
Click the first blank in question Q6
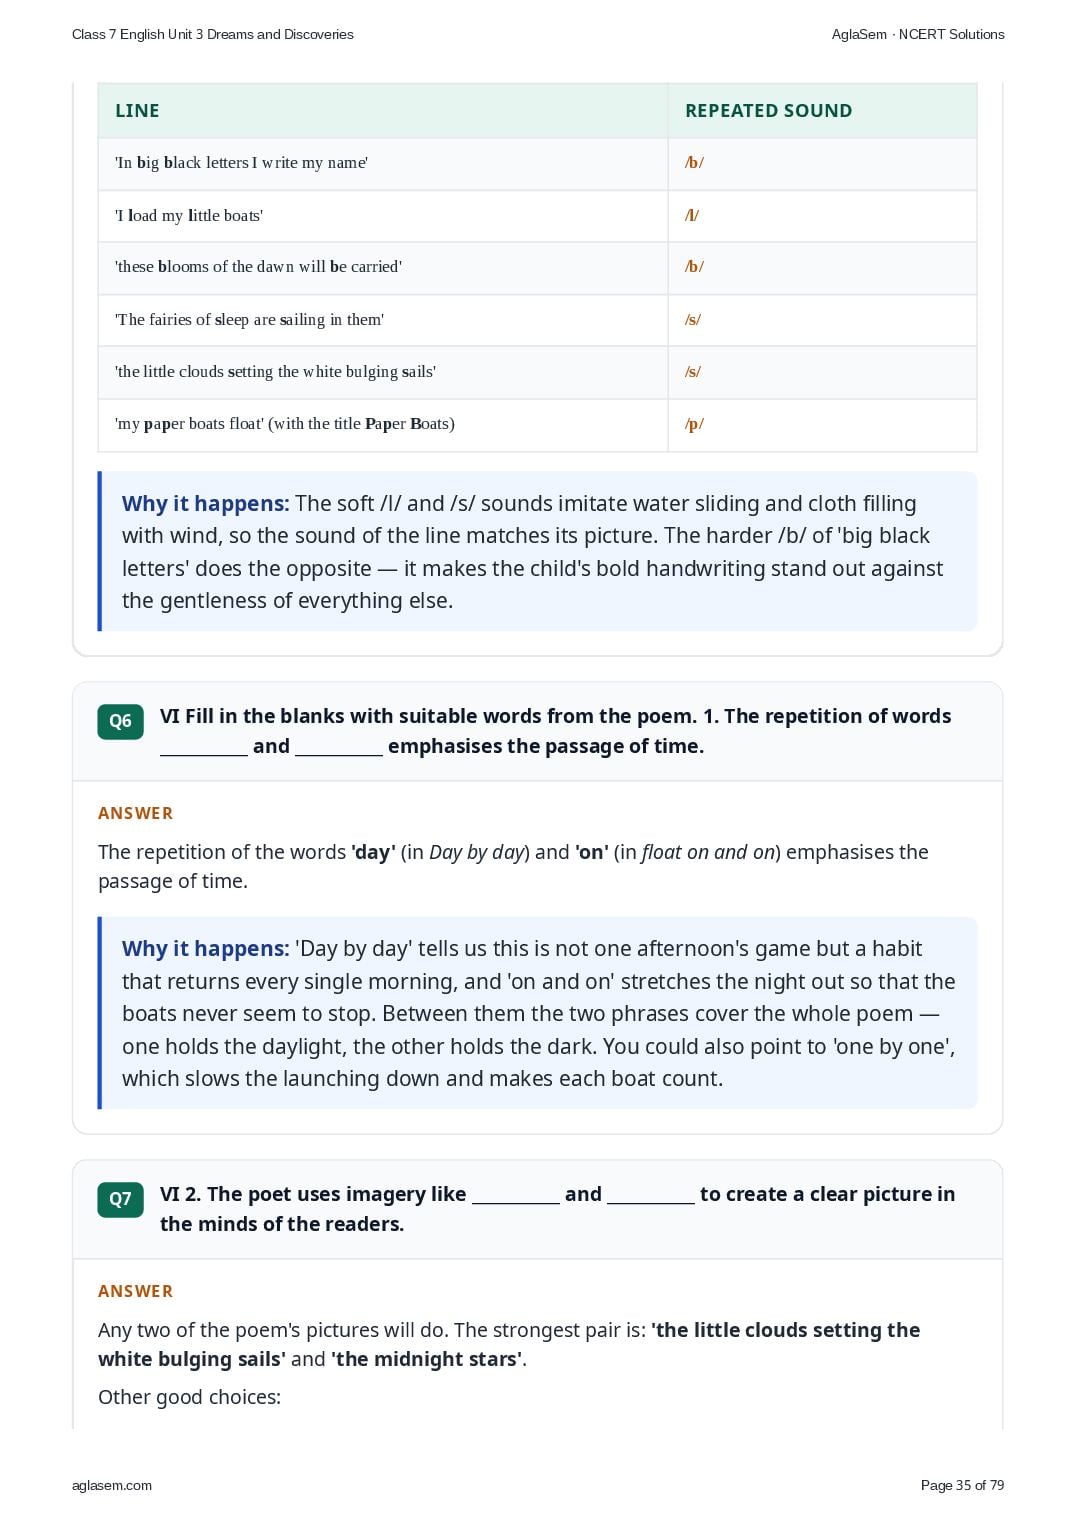[203, 747]
